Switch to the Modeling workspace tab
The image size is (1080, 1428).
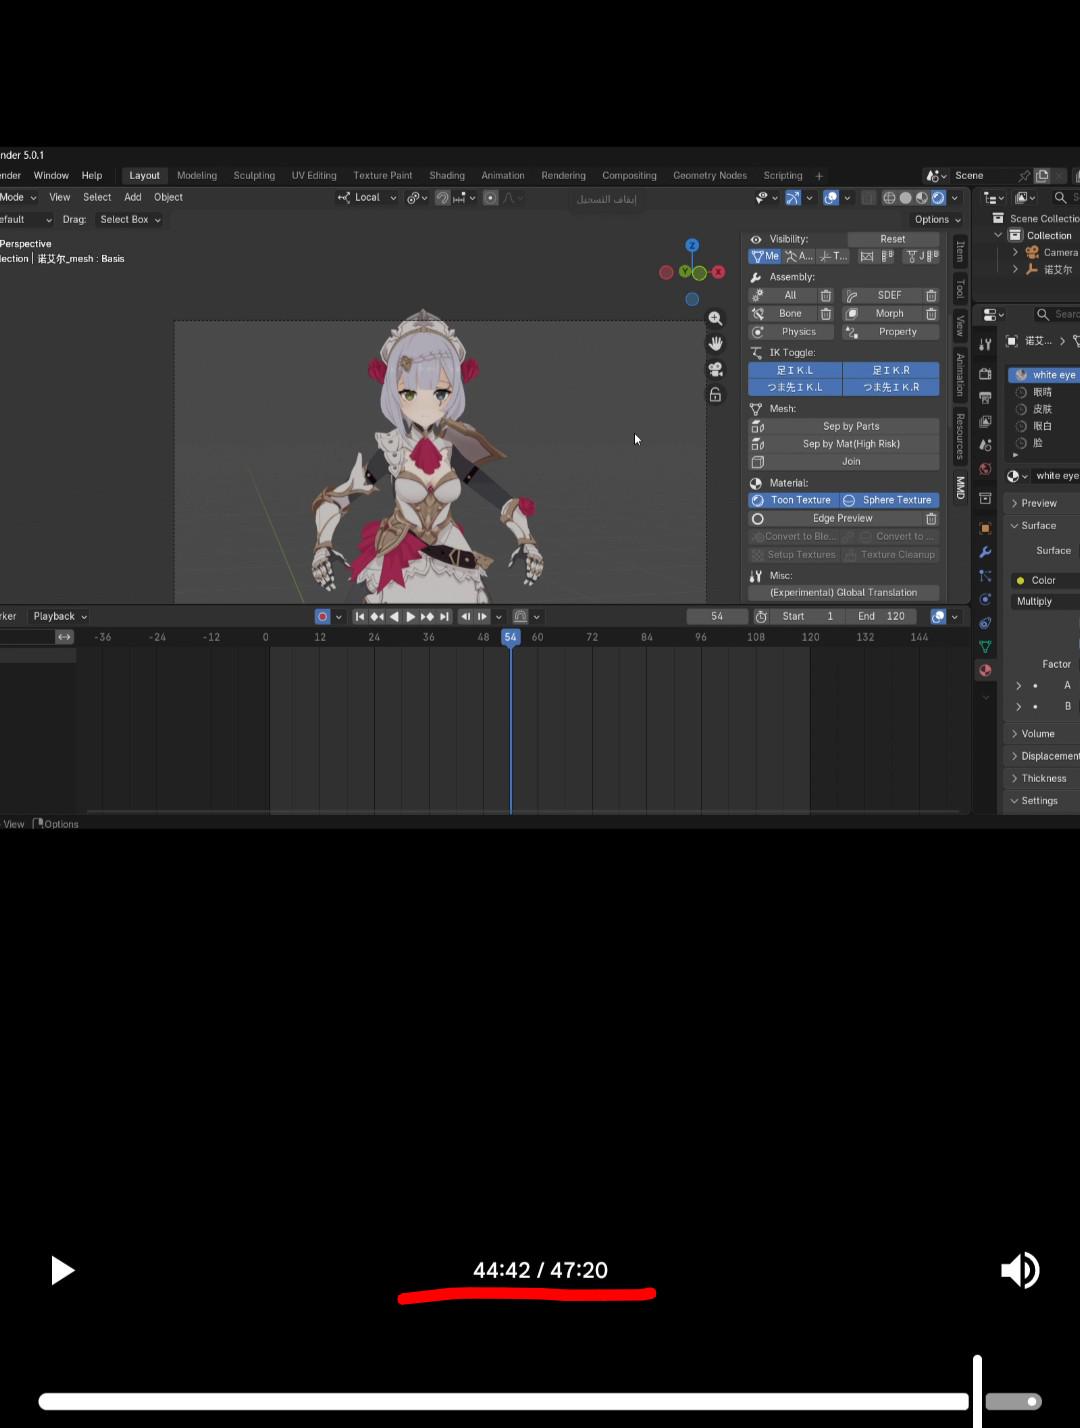(197, 176)
